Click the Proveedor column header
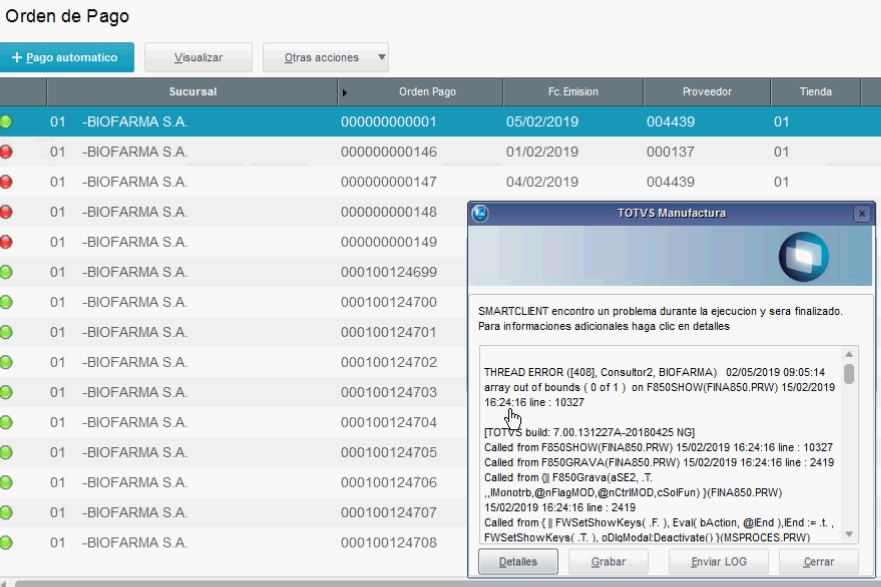Image resolution: width=881 pixels, height=587 pixels. point(707,92)
